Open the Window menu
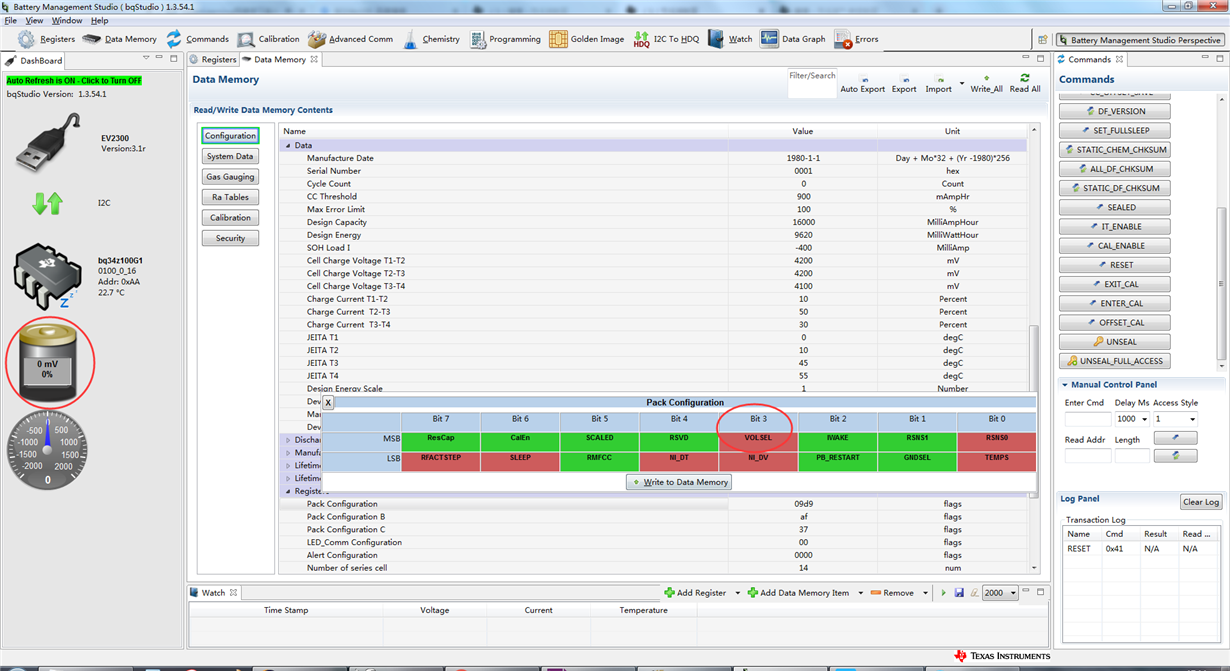1230x671 pixels. click(x=67, y=20)
